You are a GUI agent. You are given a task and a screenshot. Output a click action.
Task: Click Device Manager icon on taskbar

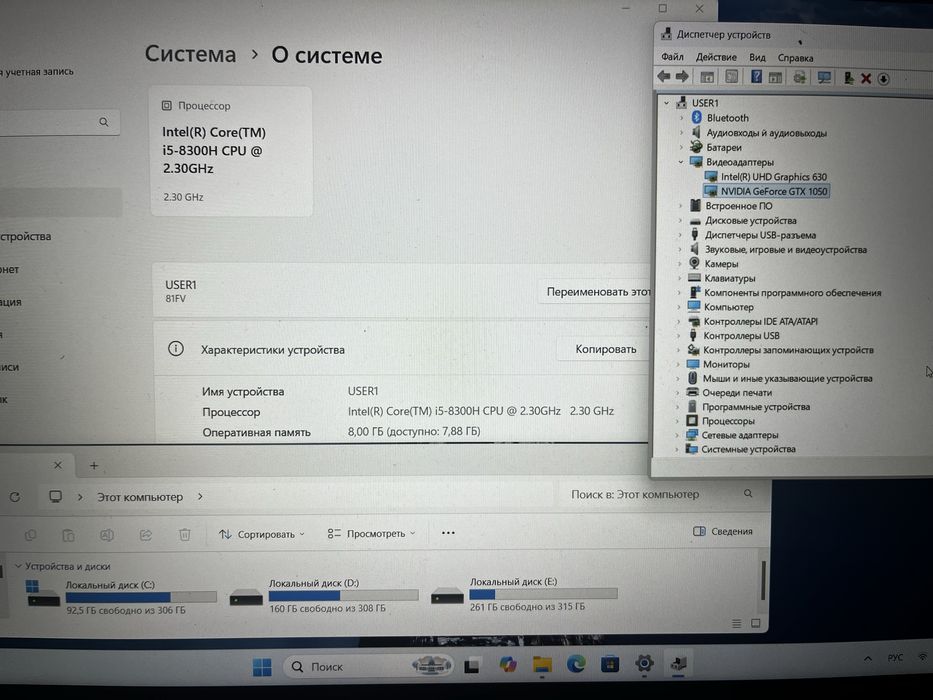678,662
